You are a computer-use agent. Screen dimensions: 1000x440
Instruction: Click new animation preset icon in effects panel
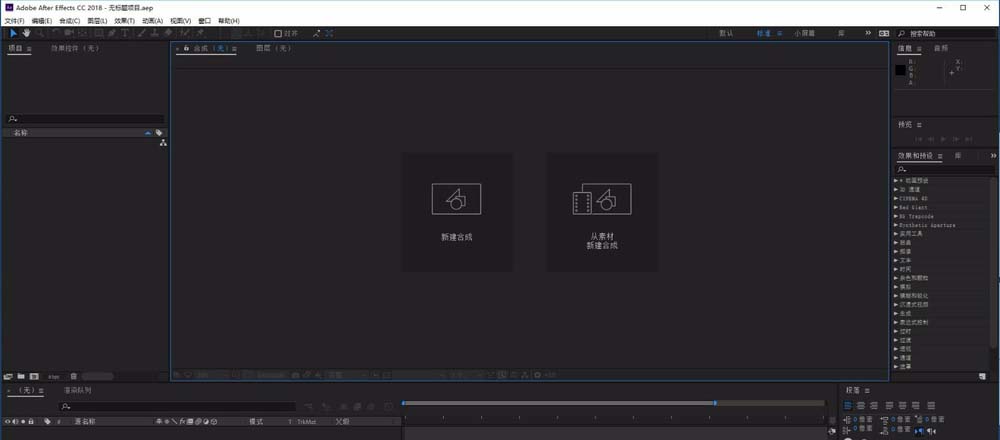coord(982,376)
